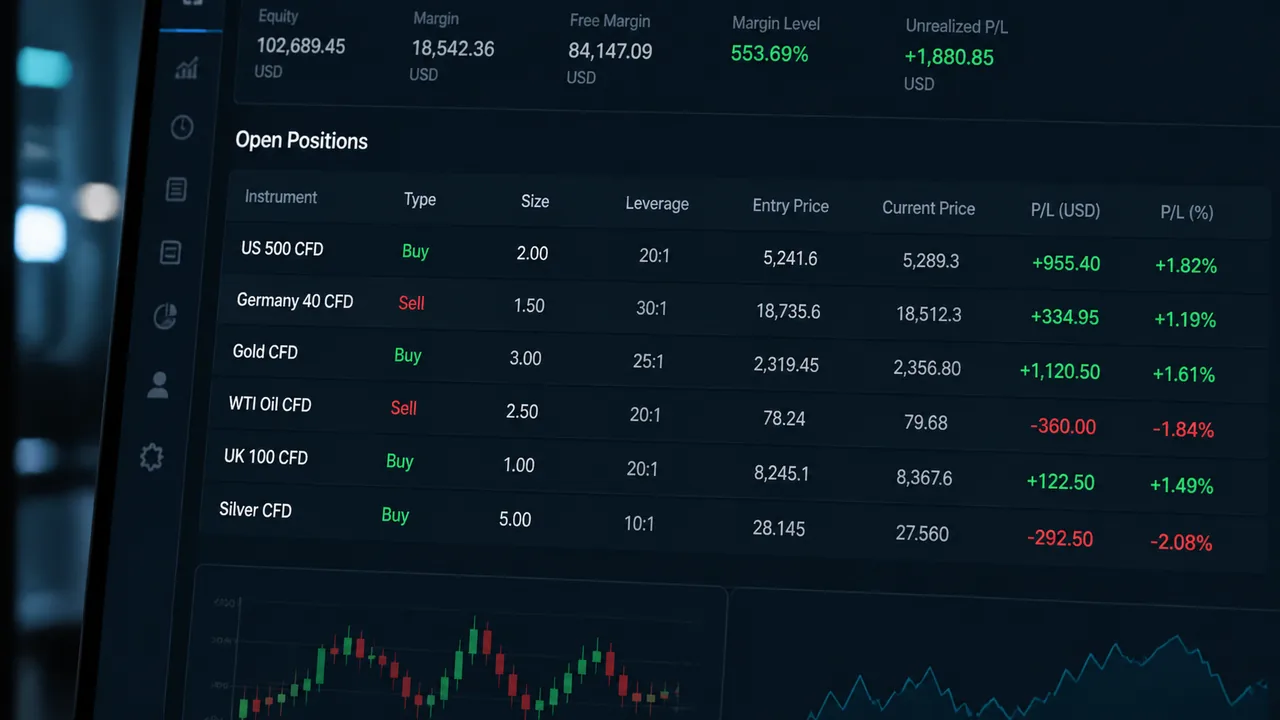
Task: Click the Equity value 102,689.45
Action: coord(301,46)
